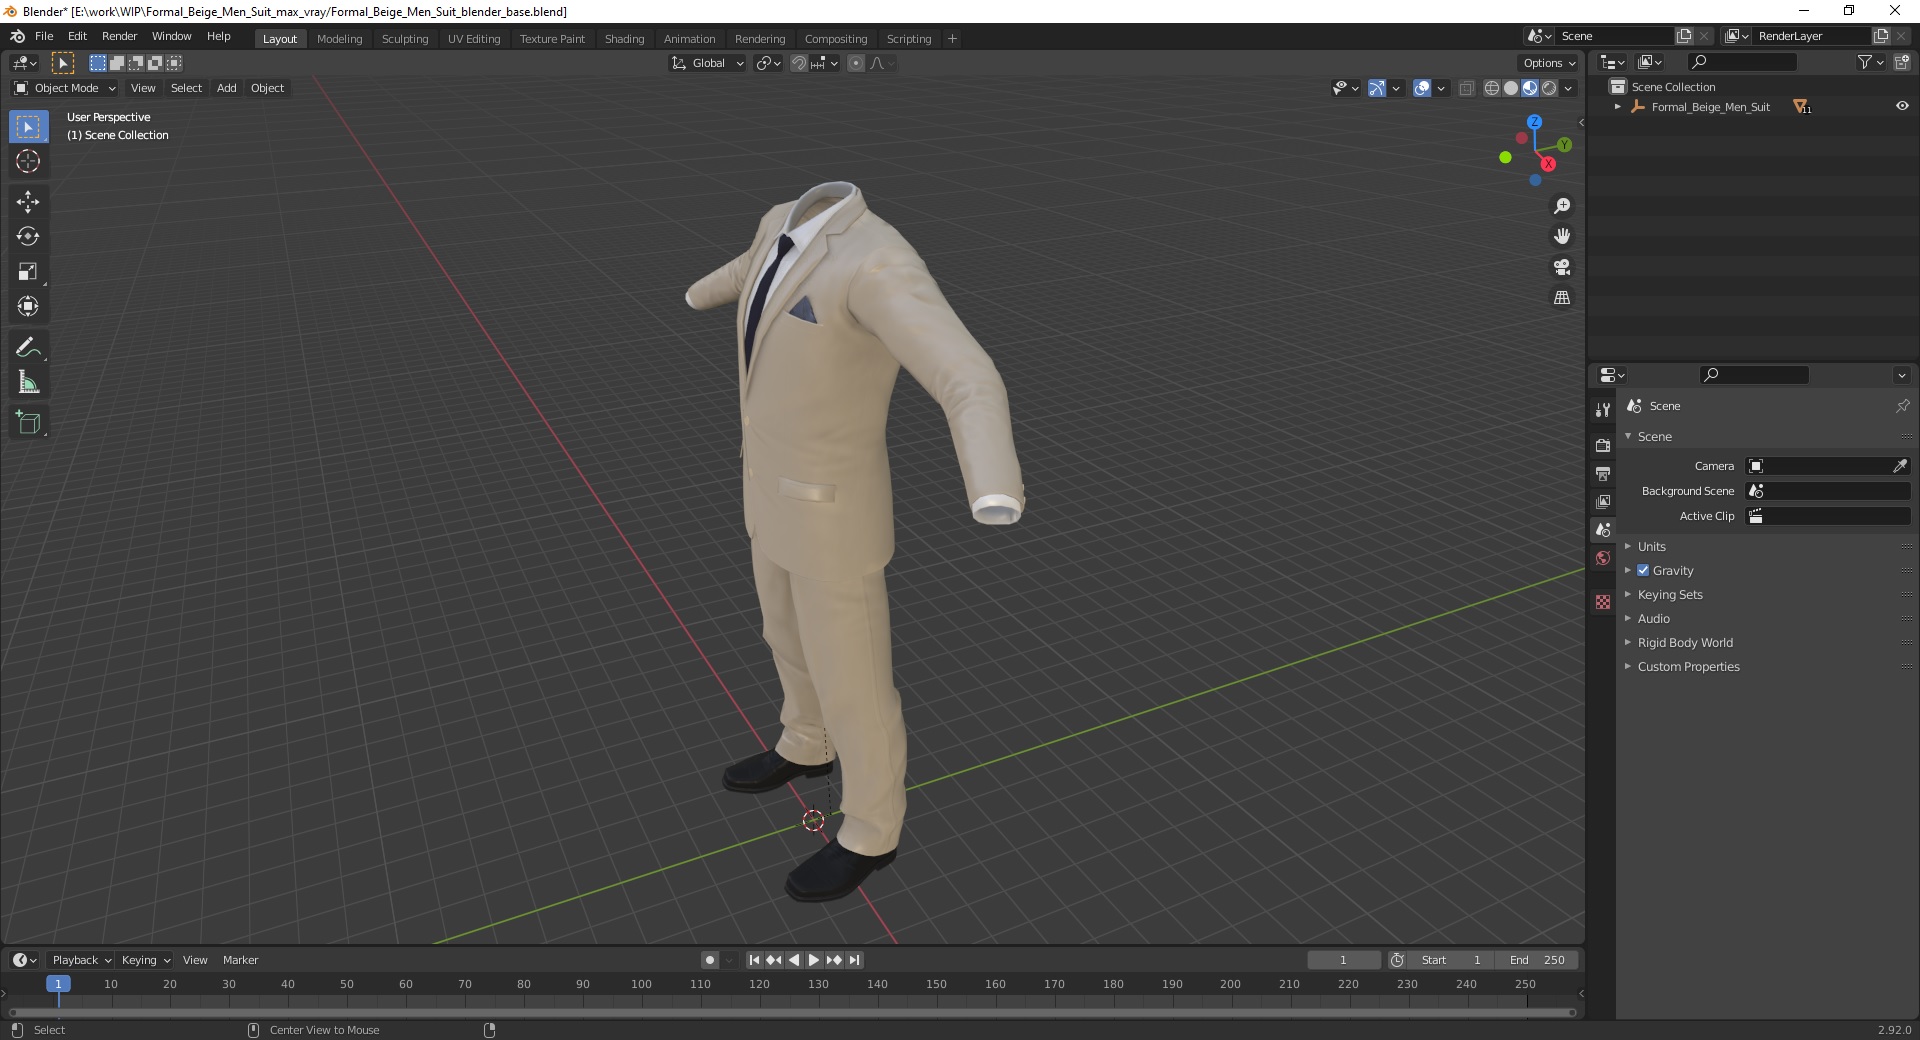Click the eyedropper beside Camera field
This screenshot has height=1040, width=1920.
[x=1900, y=466]
